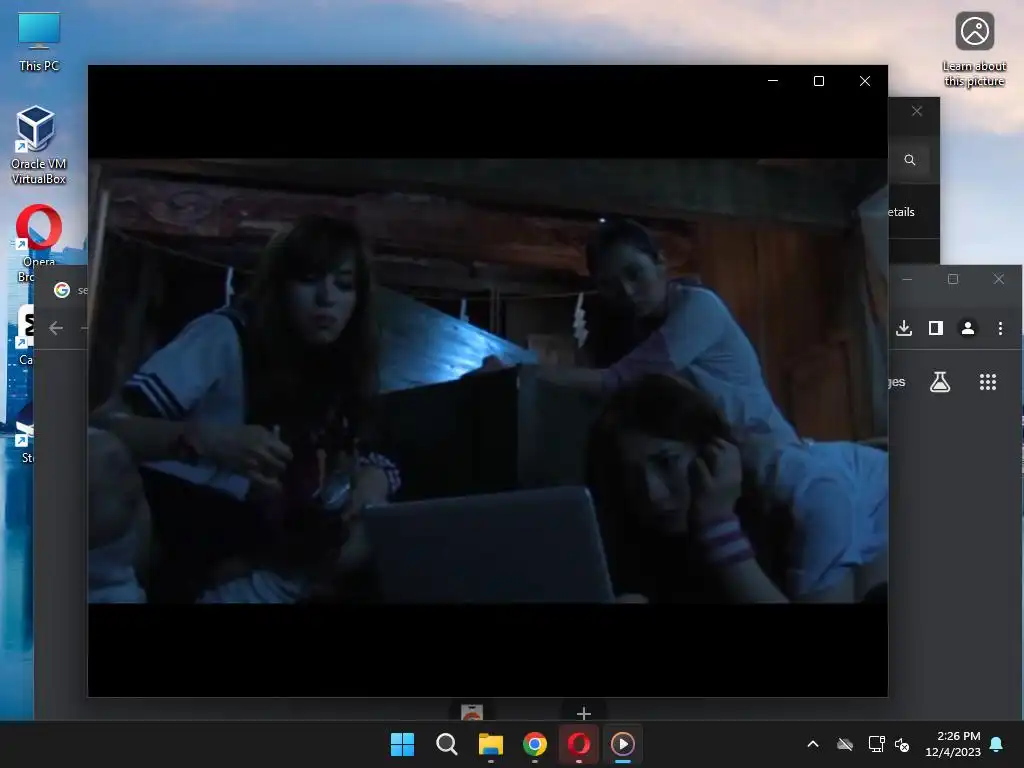Show hidden tray icons chevron
The height and width of the screenshot is (768, 1024).
(813, 744)
